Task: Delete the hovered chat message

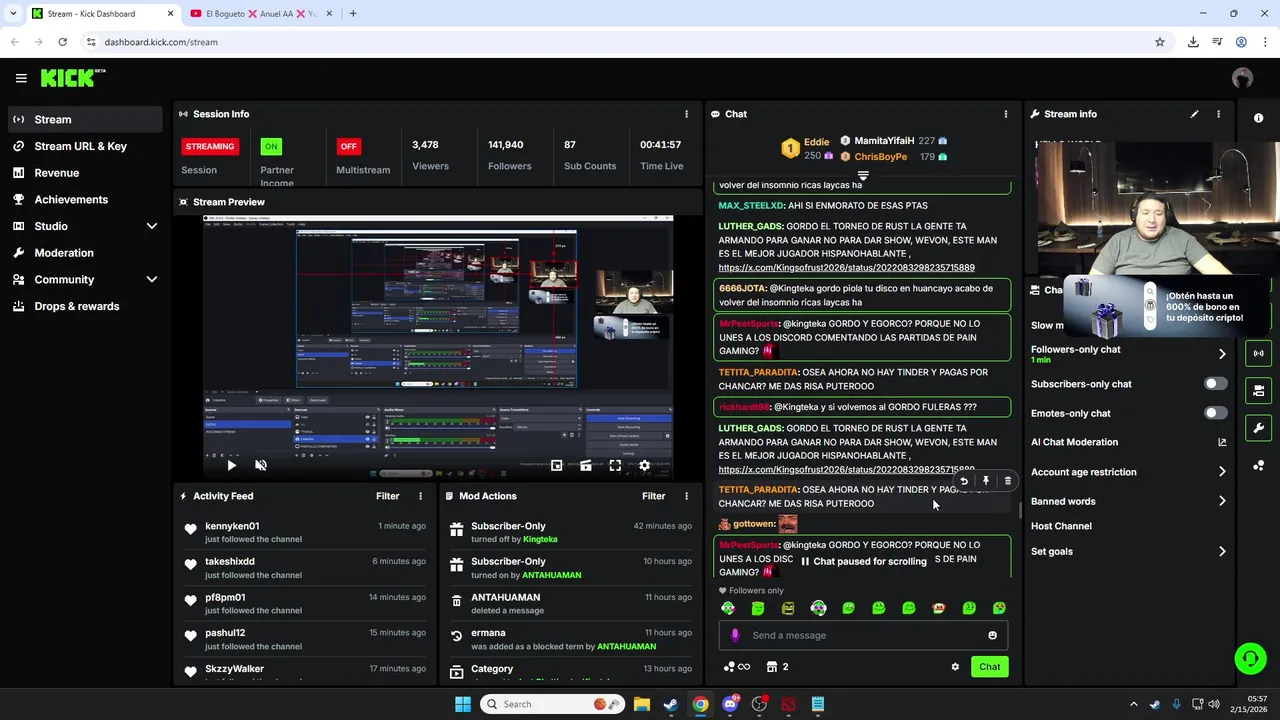Action: pos(1007,481)
